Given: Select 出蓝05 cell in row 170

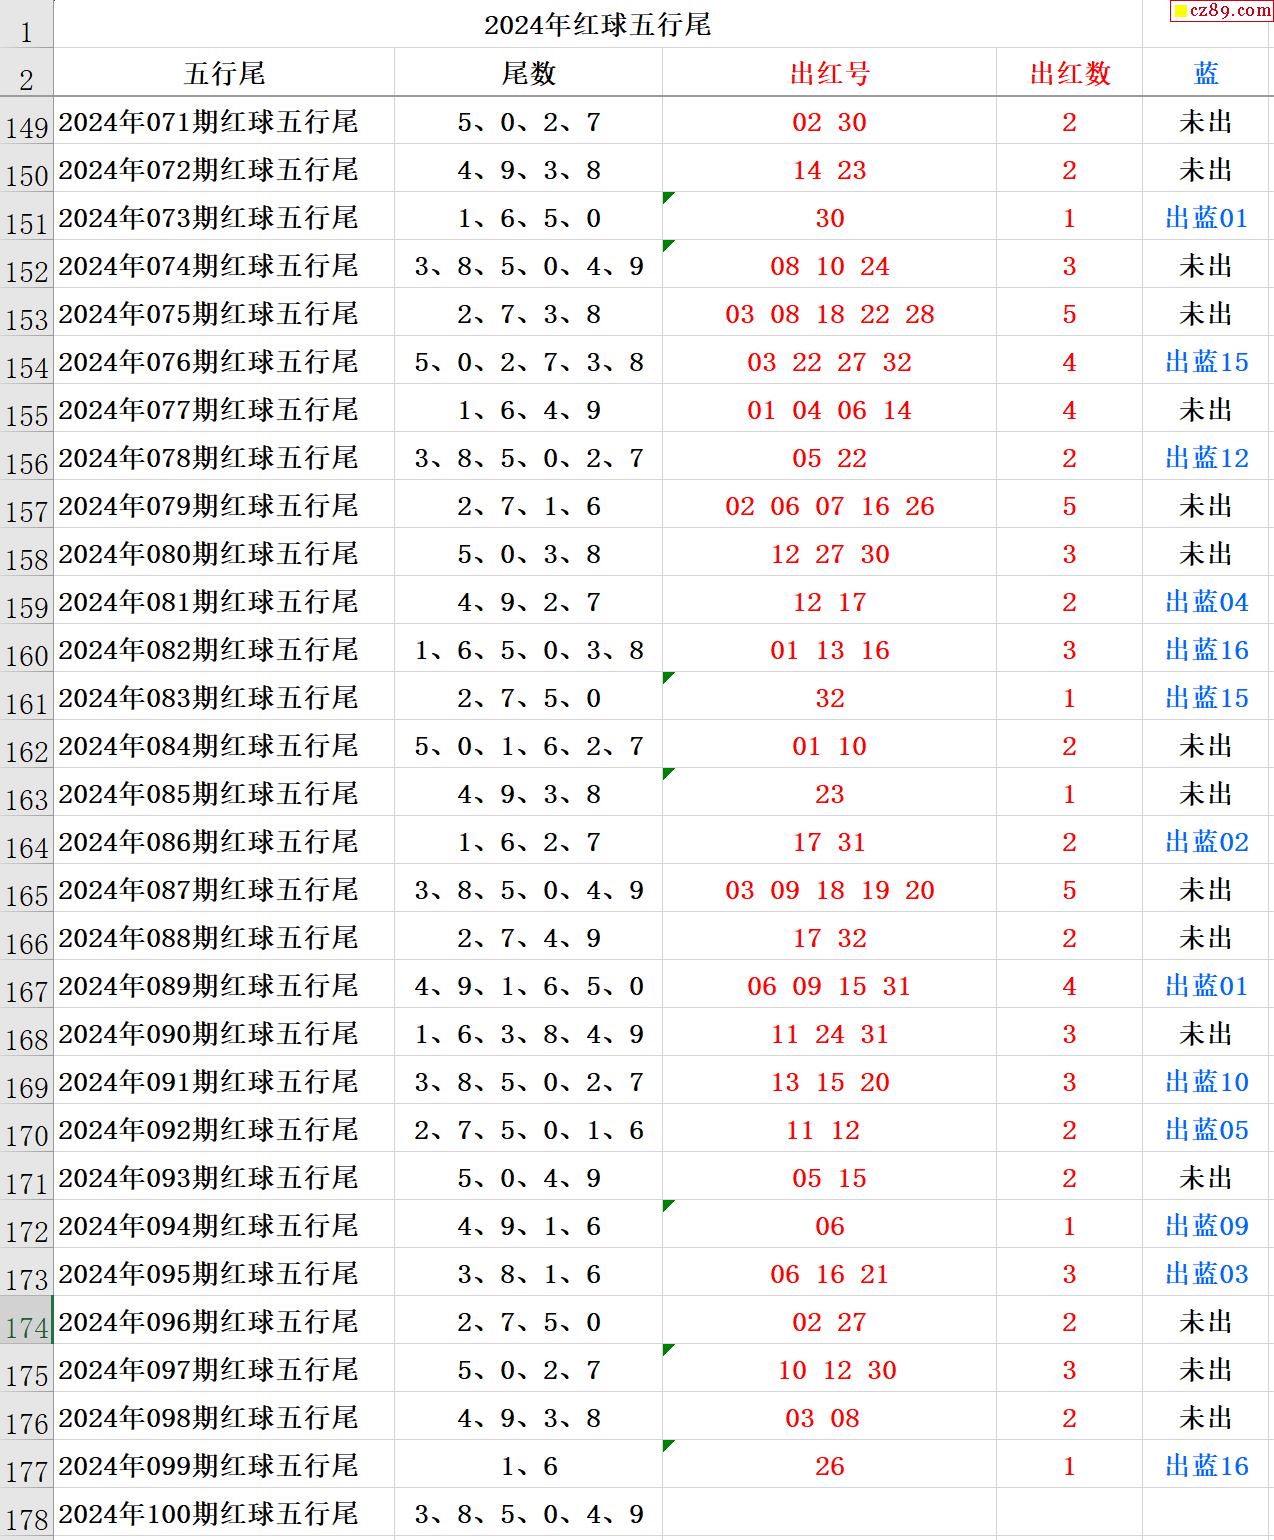Looking at the screenshot, I should click(1206, 1129).
